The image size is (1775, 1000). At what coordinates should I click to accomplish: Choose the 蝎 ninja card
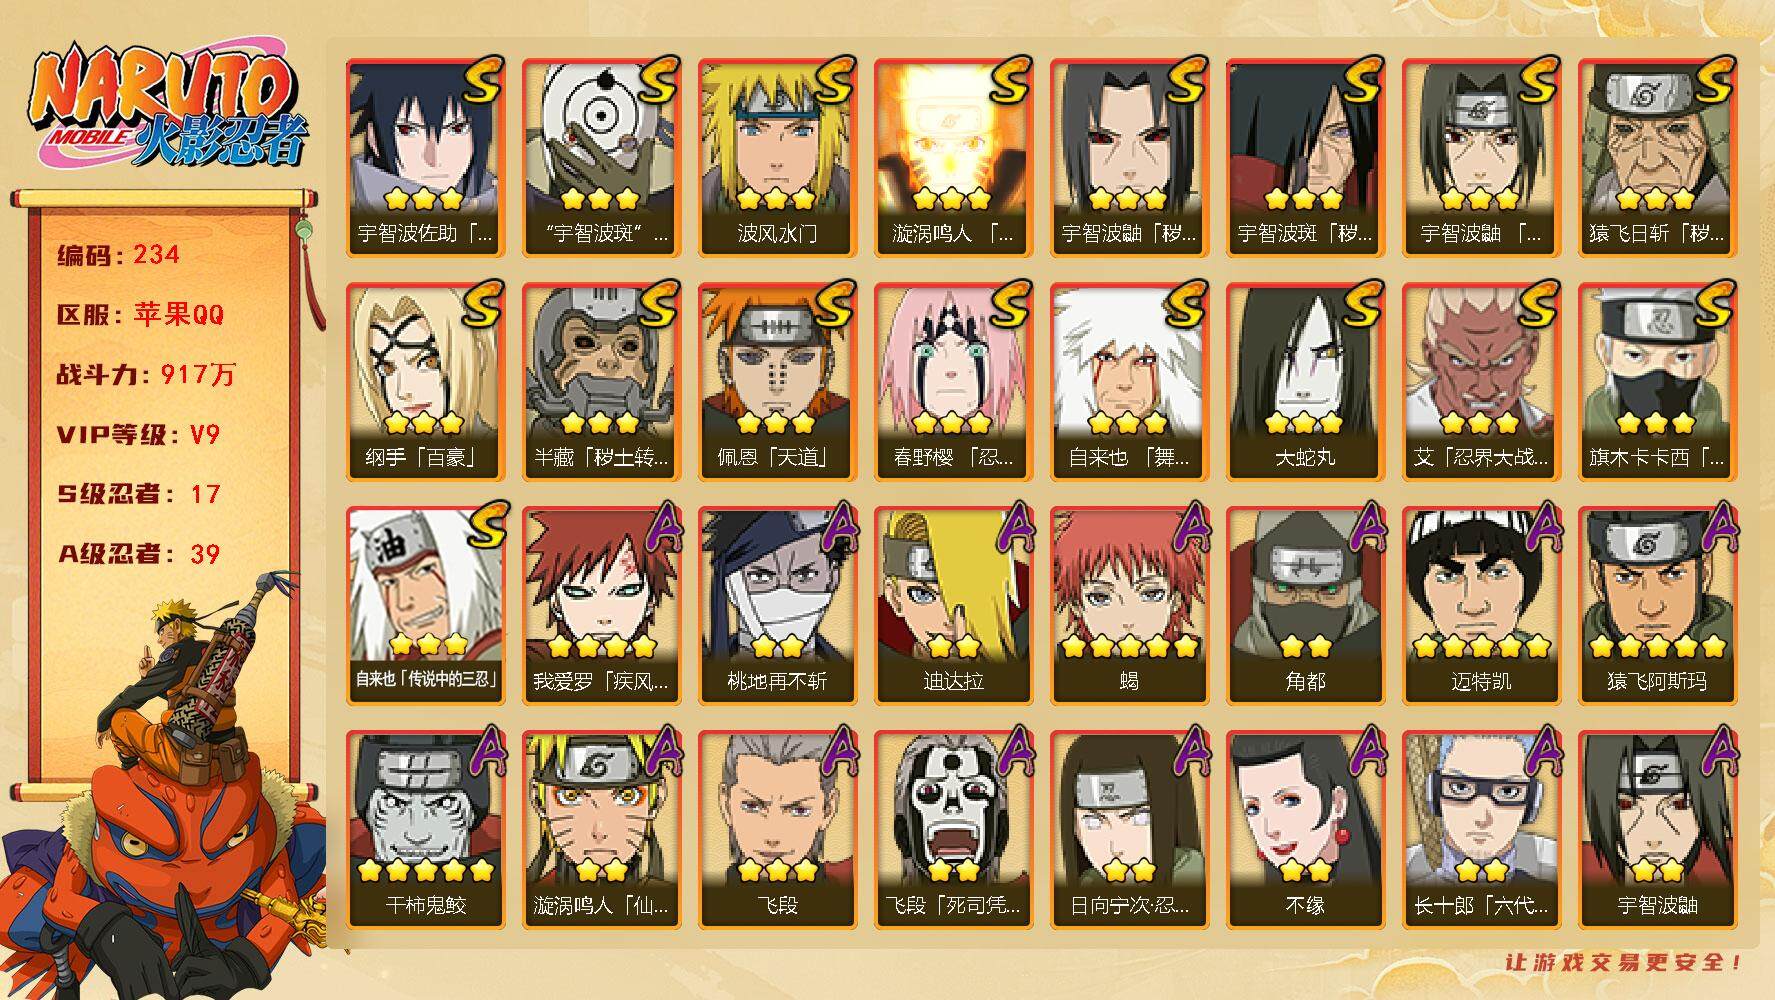(1129, 605)
